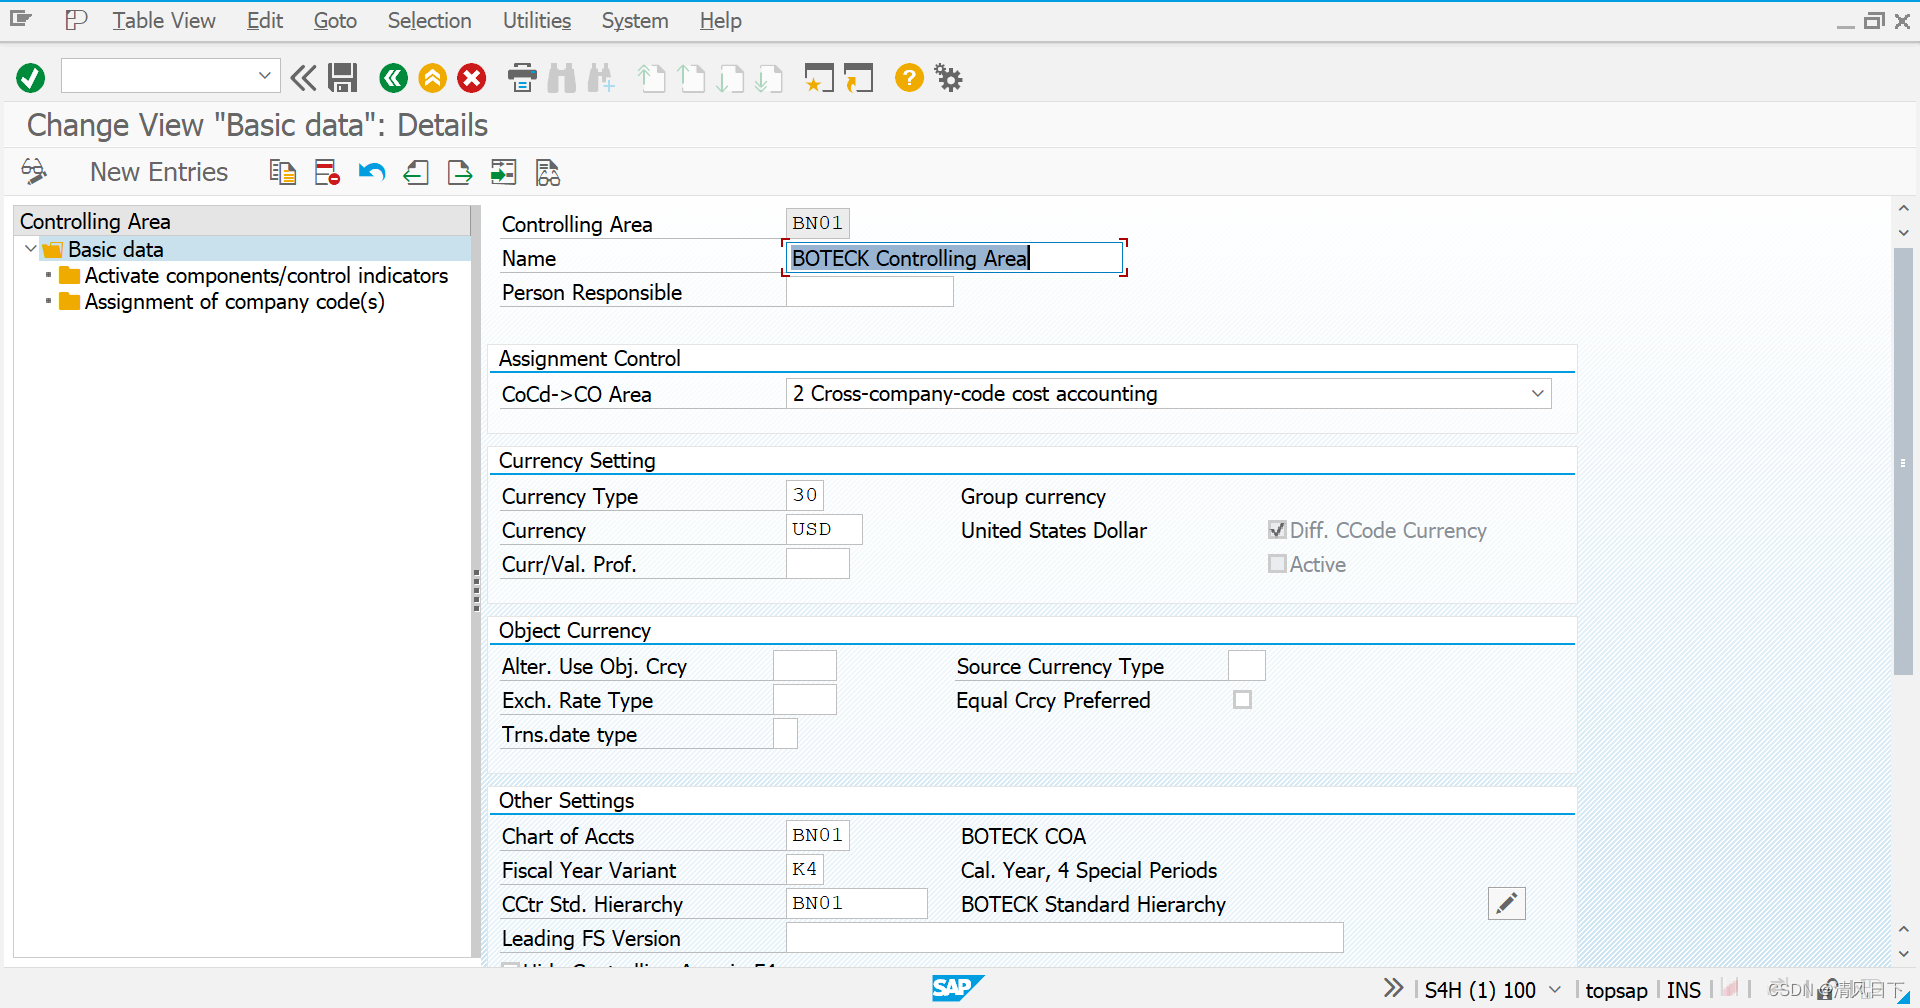Click the Currency USD field
Image resolution: width=1920 pixels, height=1008 pixels.
click(x=824, y=529)
